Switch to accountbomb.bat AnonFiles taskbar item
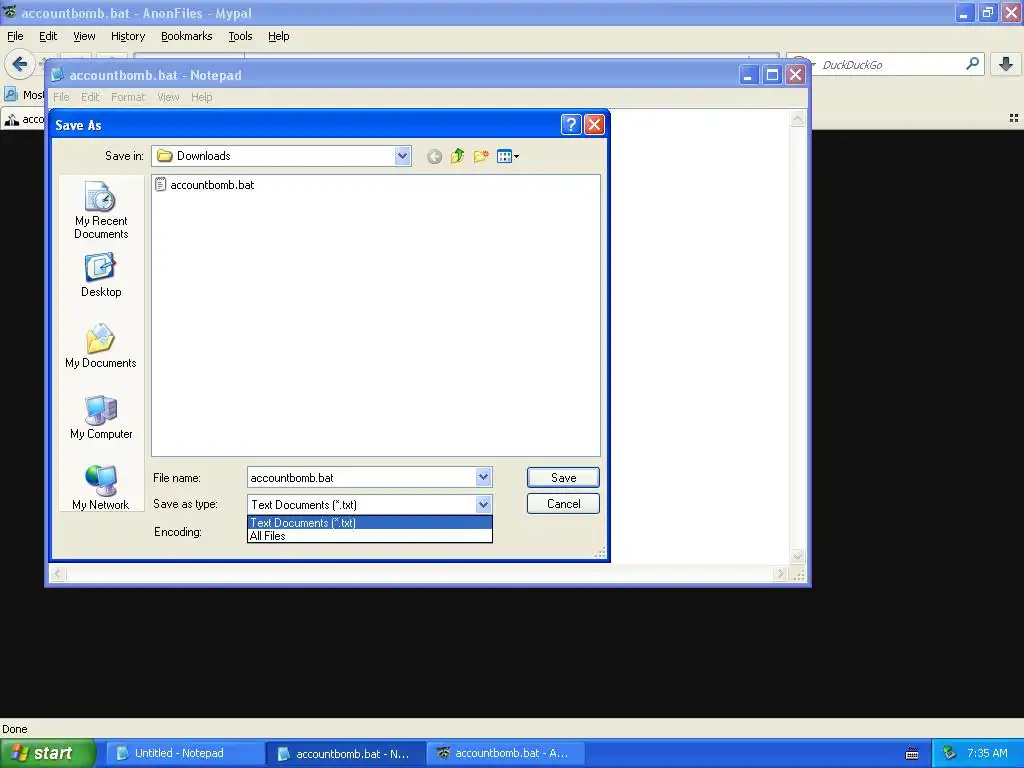This screenshot has width=1024, height=768. click(504, 753)
